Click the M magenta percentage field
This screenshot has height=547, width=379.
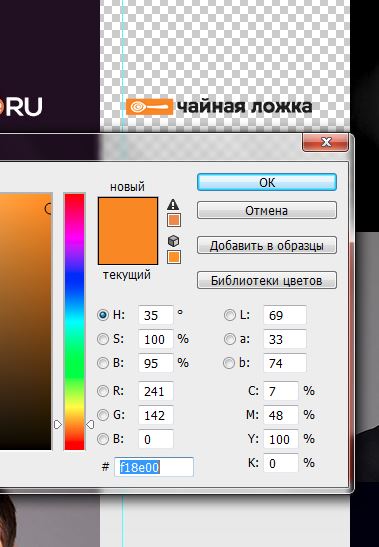tap(281, 415)
